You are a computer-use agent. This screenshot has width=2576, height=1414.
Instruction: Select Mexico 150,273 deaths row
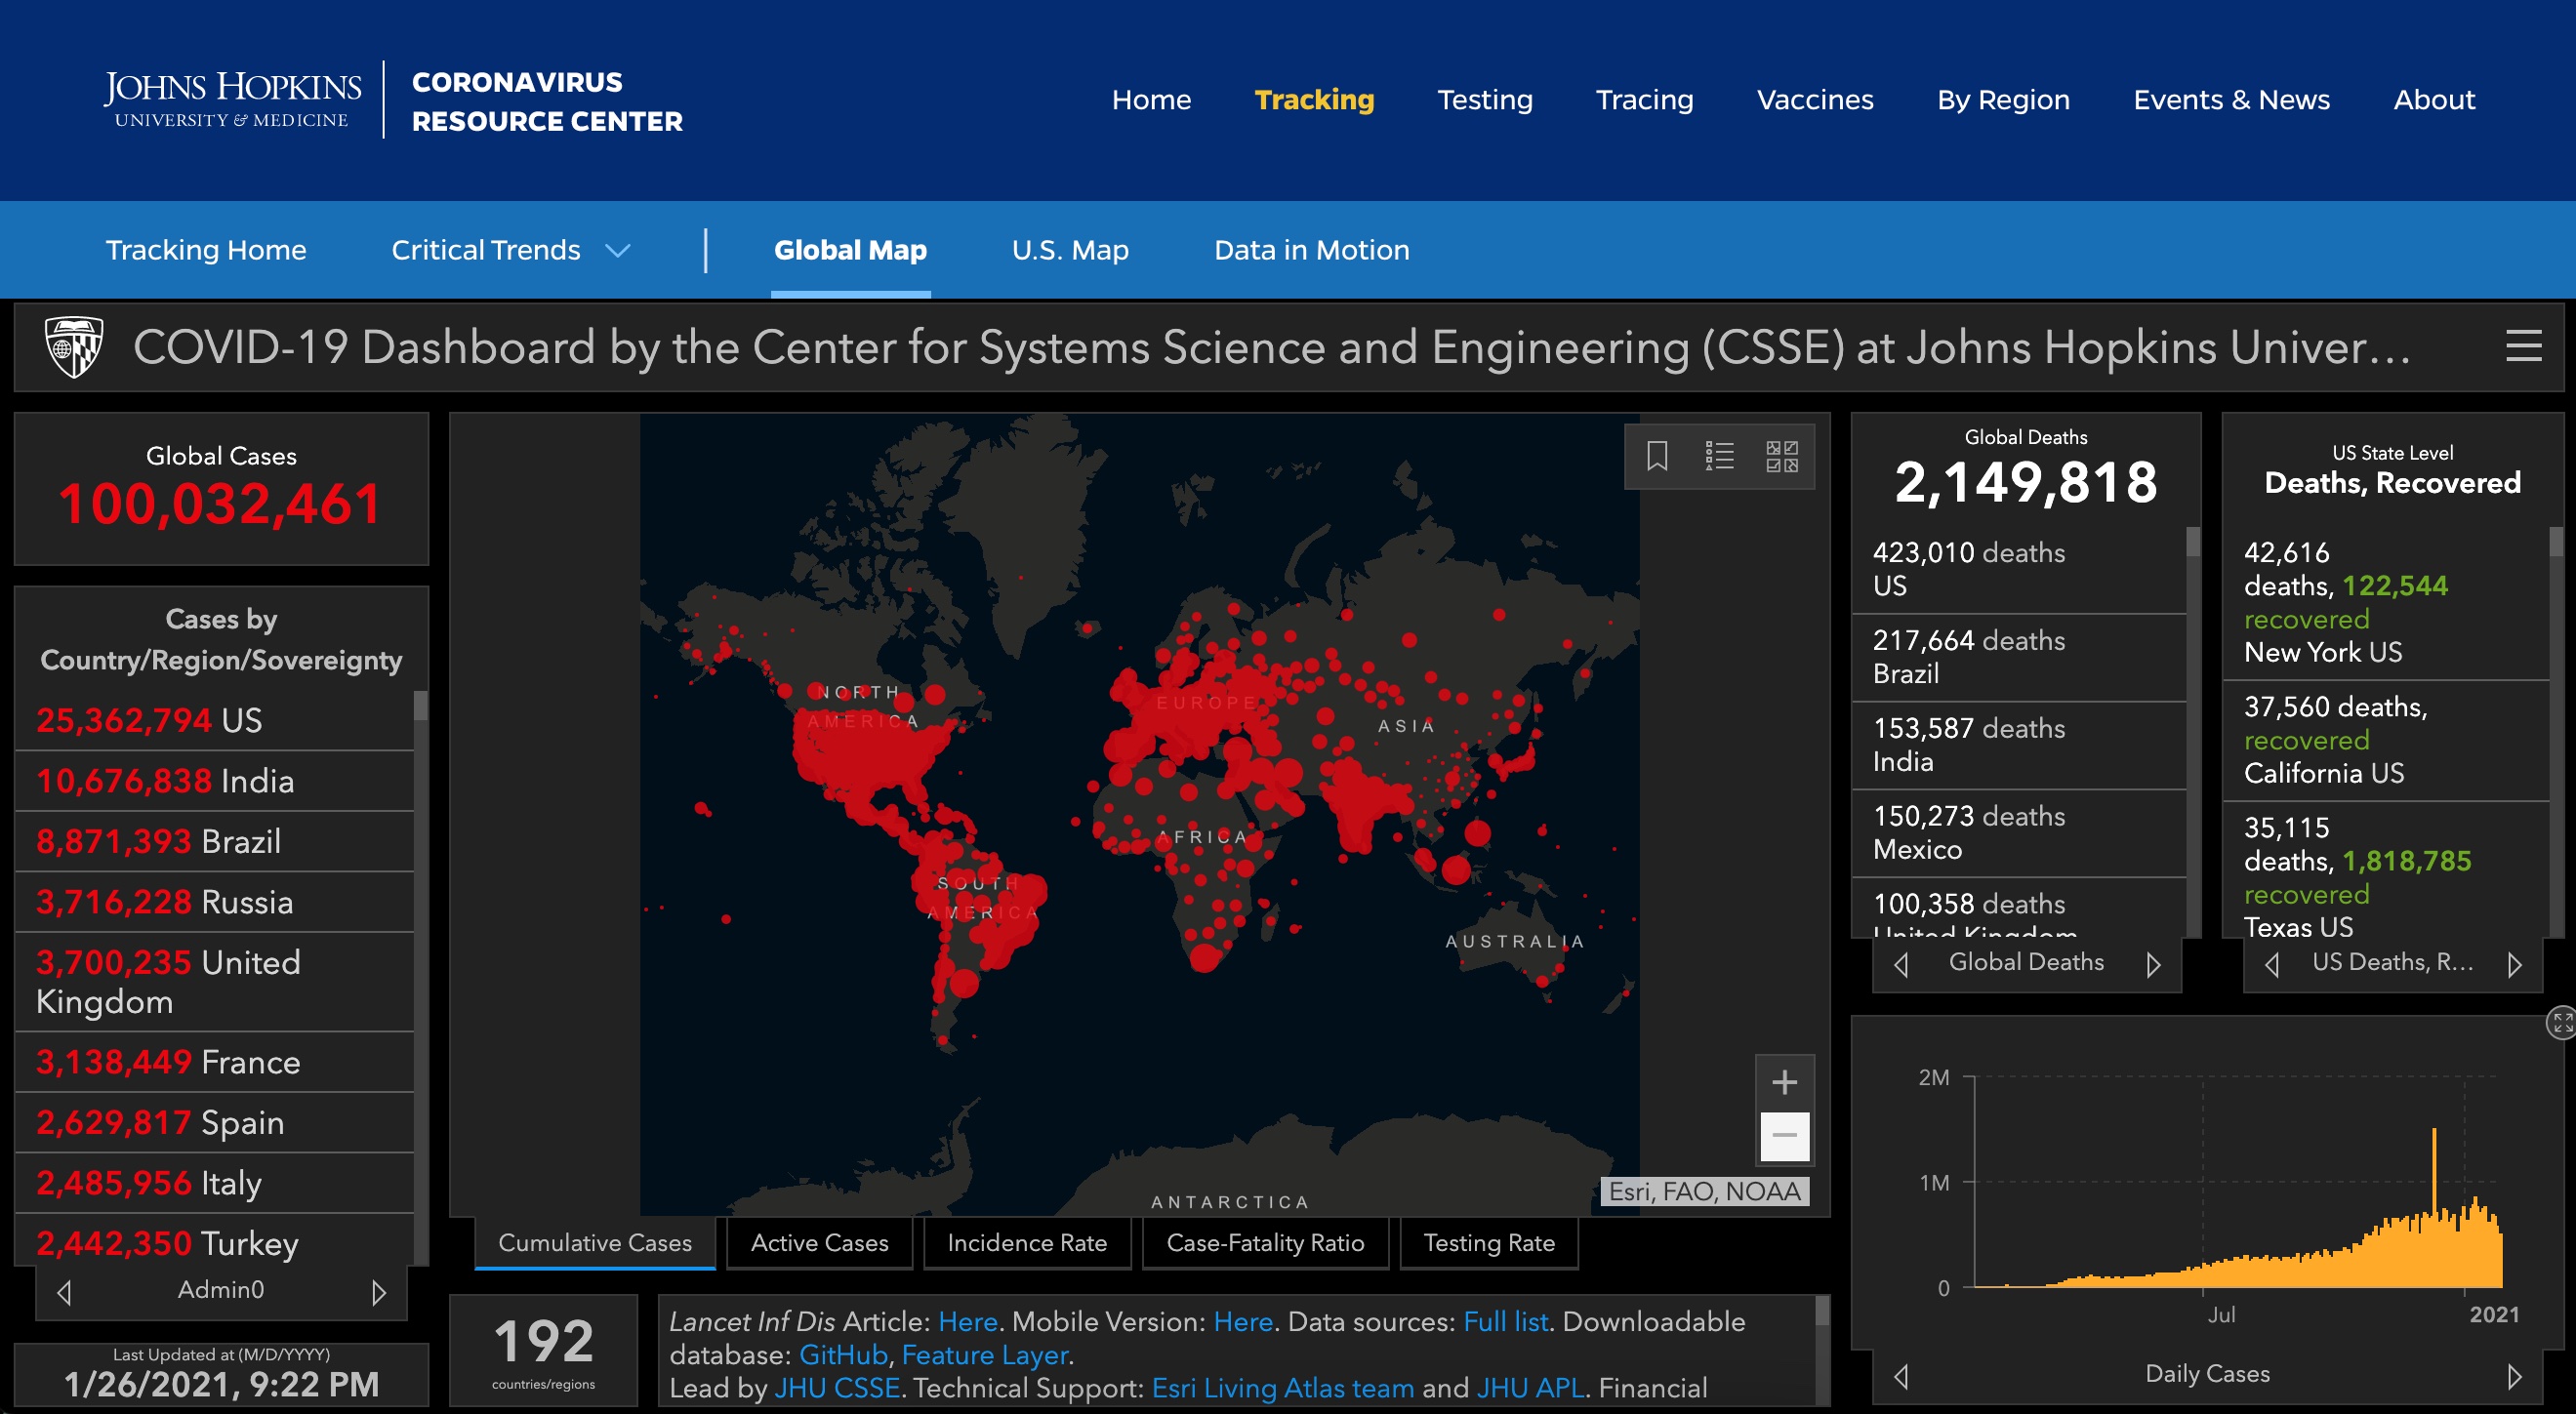click(2019, 833)
